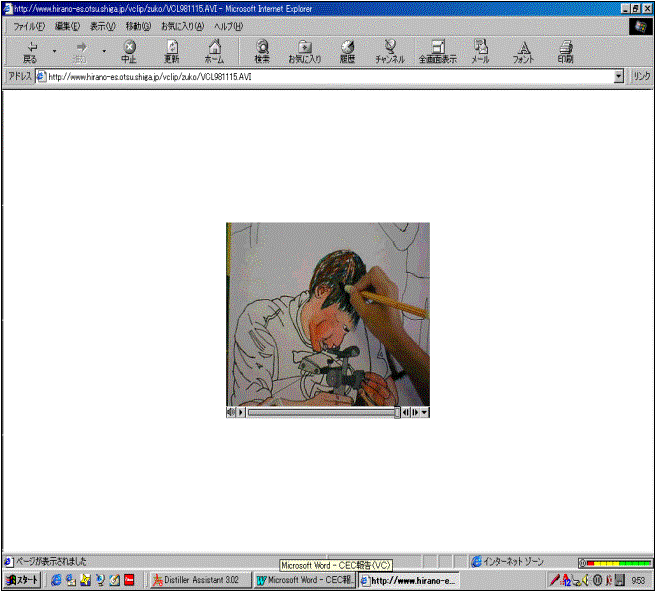This screenshot has width=655, height=591.
Task: Click Distiller Assistant 3.02 taskbar button
Action: pos(201,580)
